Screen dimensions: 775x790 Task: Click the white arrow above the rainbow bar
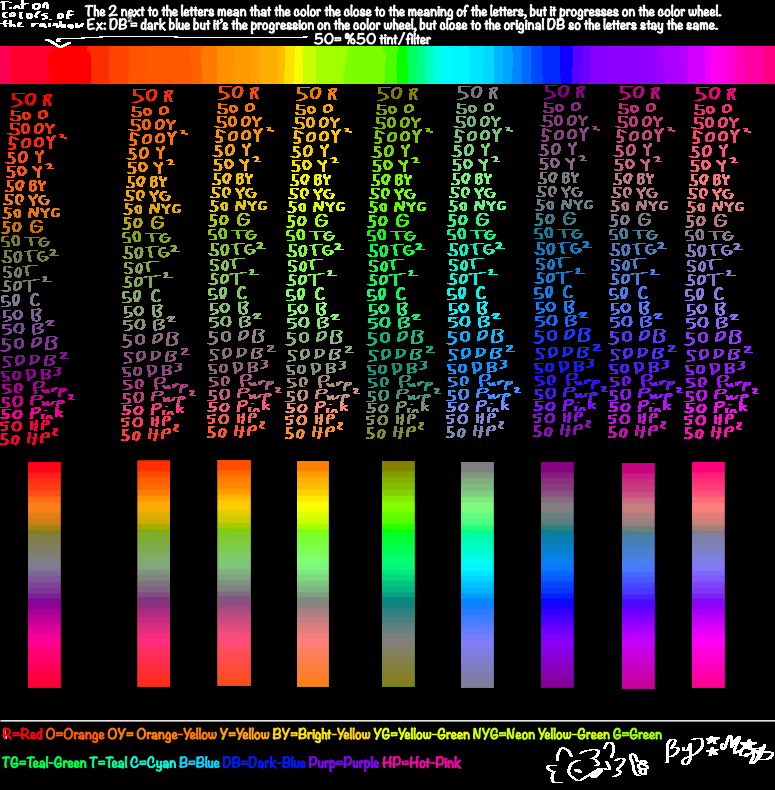(60, 42)
